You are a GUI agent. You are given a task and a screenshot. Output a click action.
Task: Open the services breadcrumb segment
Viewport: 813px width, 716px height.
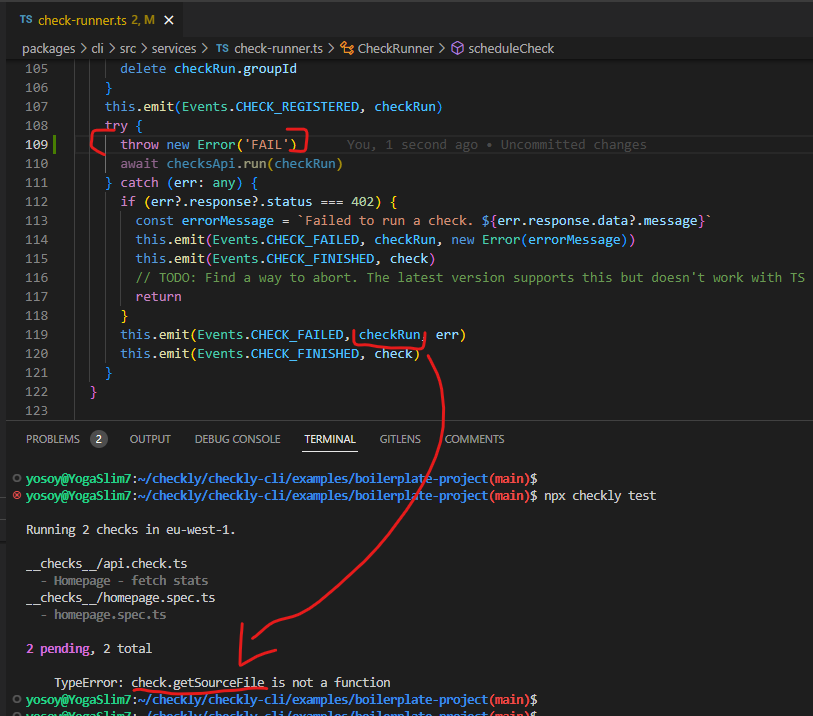(174, 49)
